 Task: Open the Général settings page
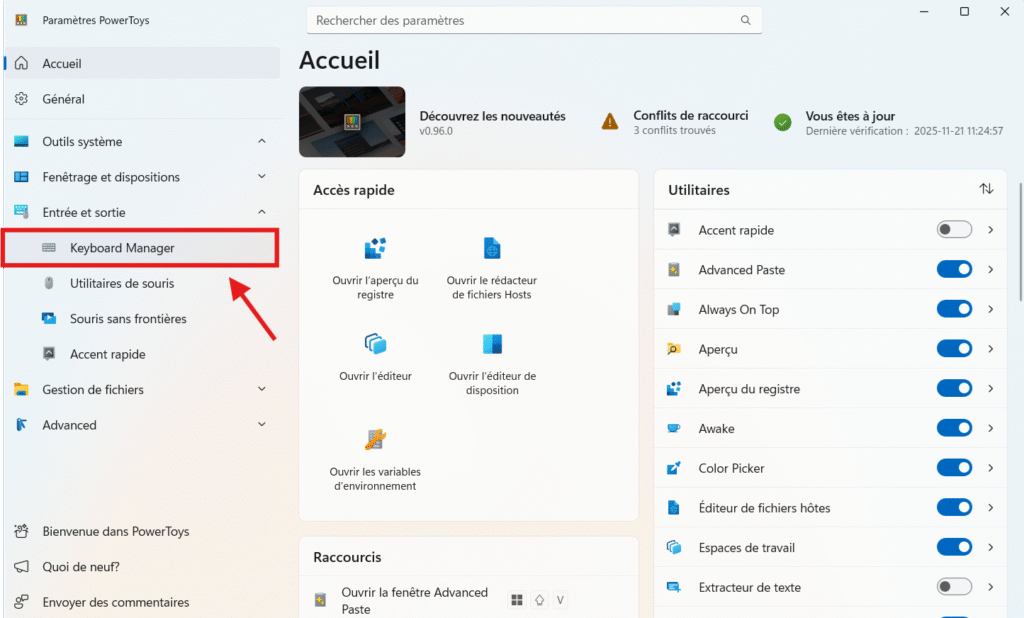click(63, 99)
